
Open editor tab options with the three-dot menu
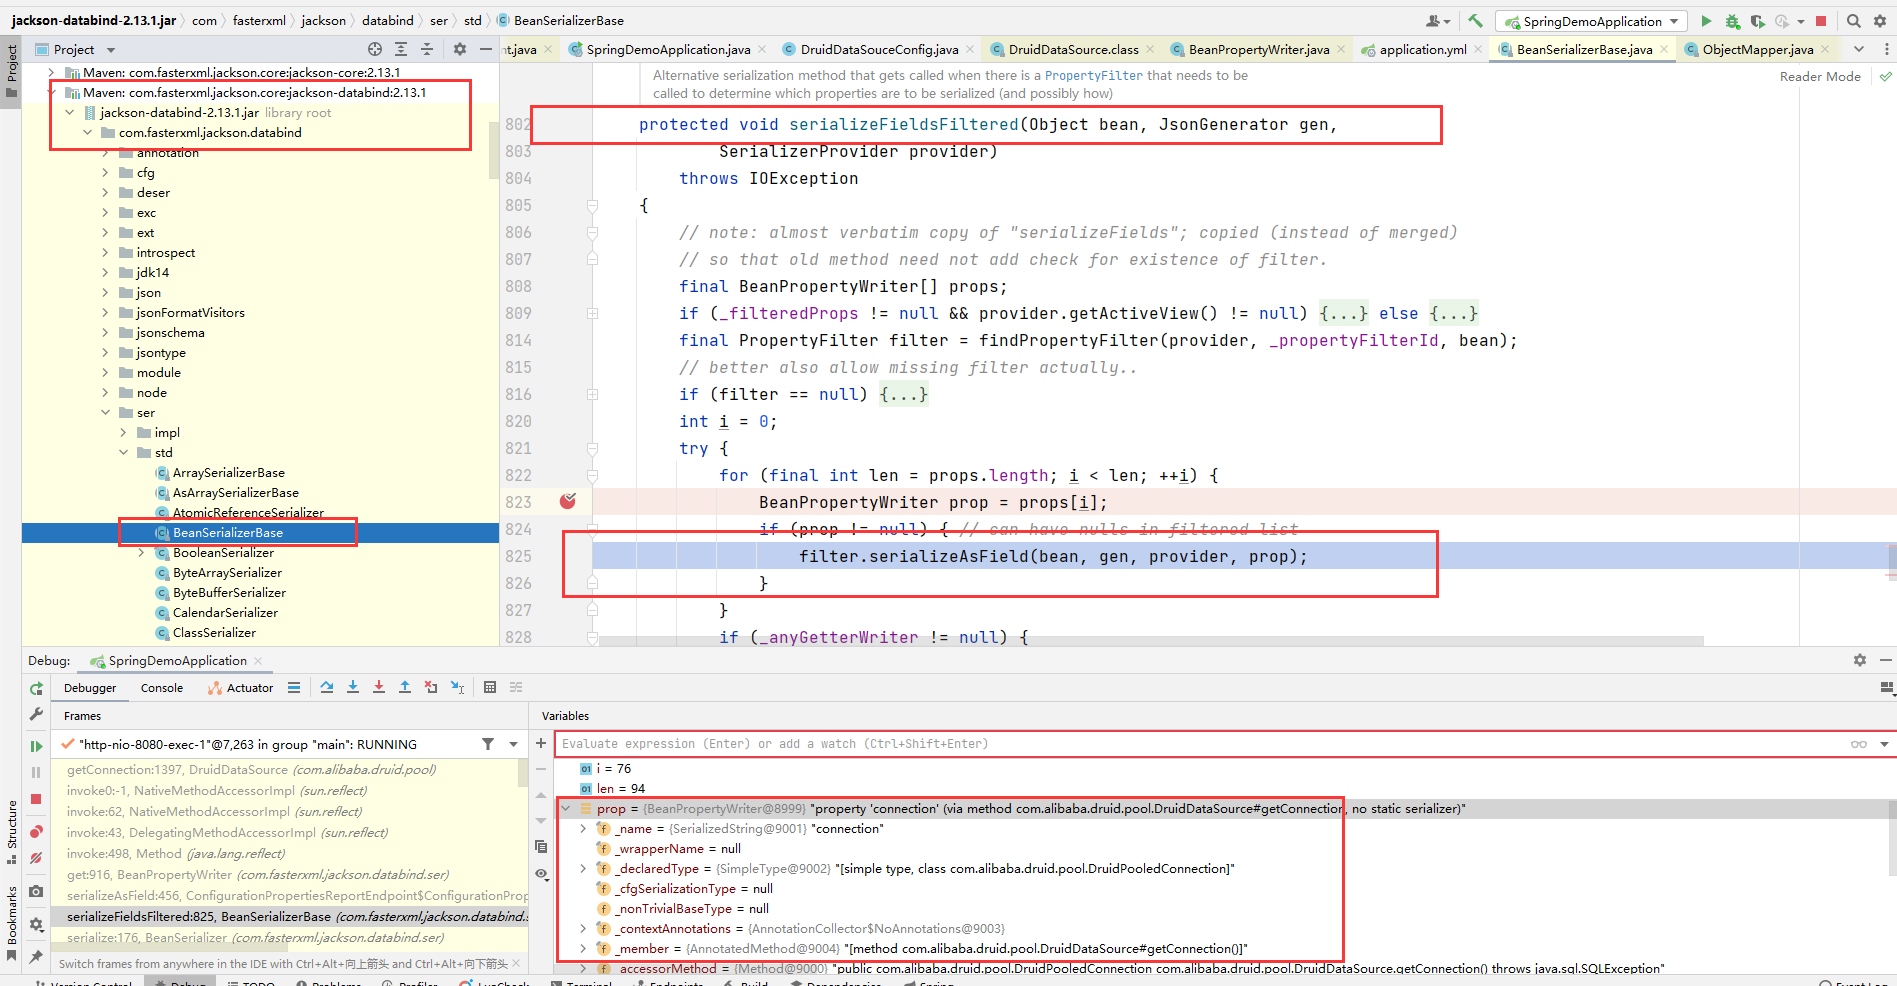pyautogui.click(x=1886, y=49)
